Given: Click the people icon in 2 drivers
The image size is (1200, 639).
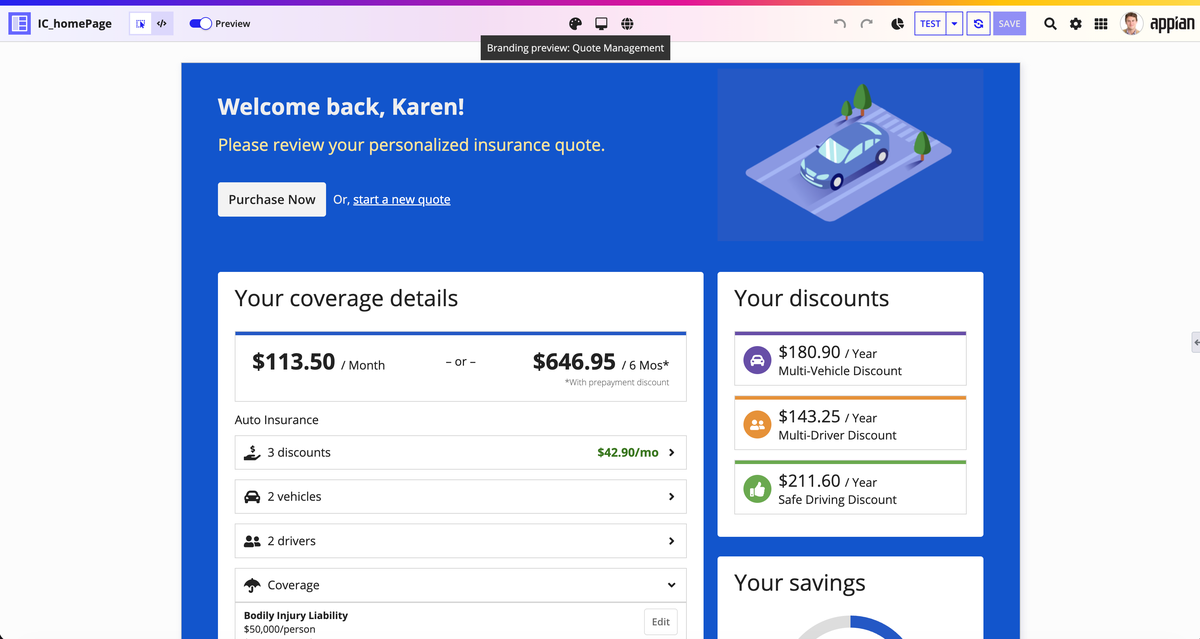Looking at the screenshot, I should (x=253, y=541).
